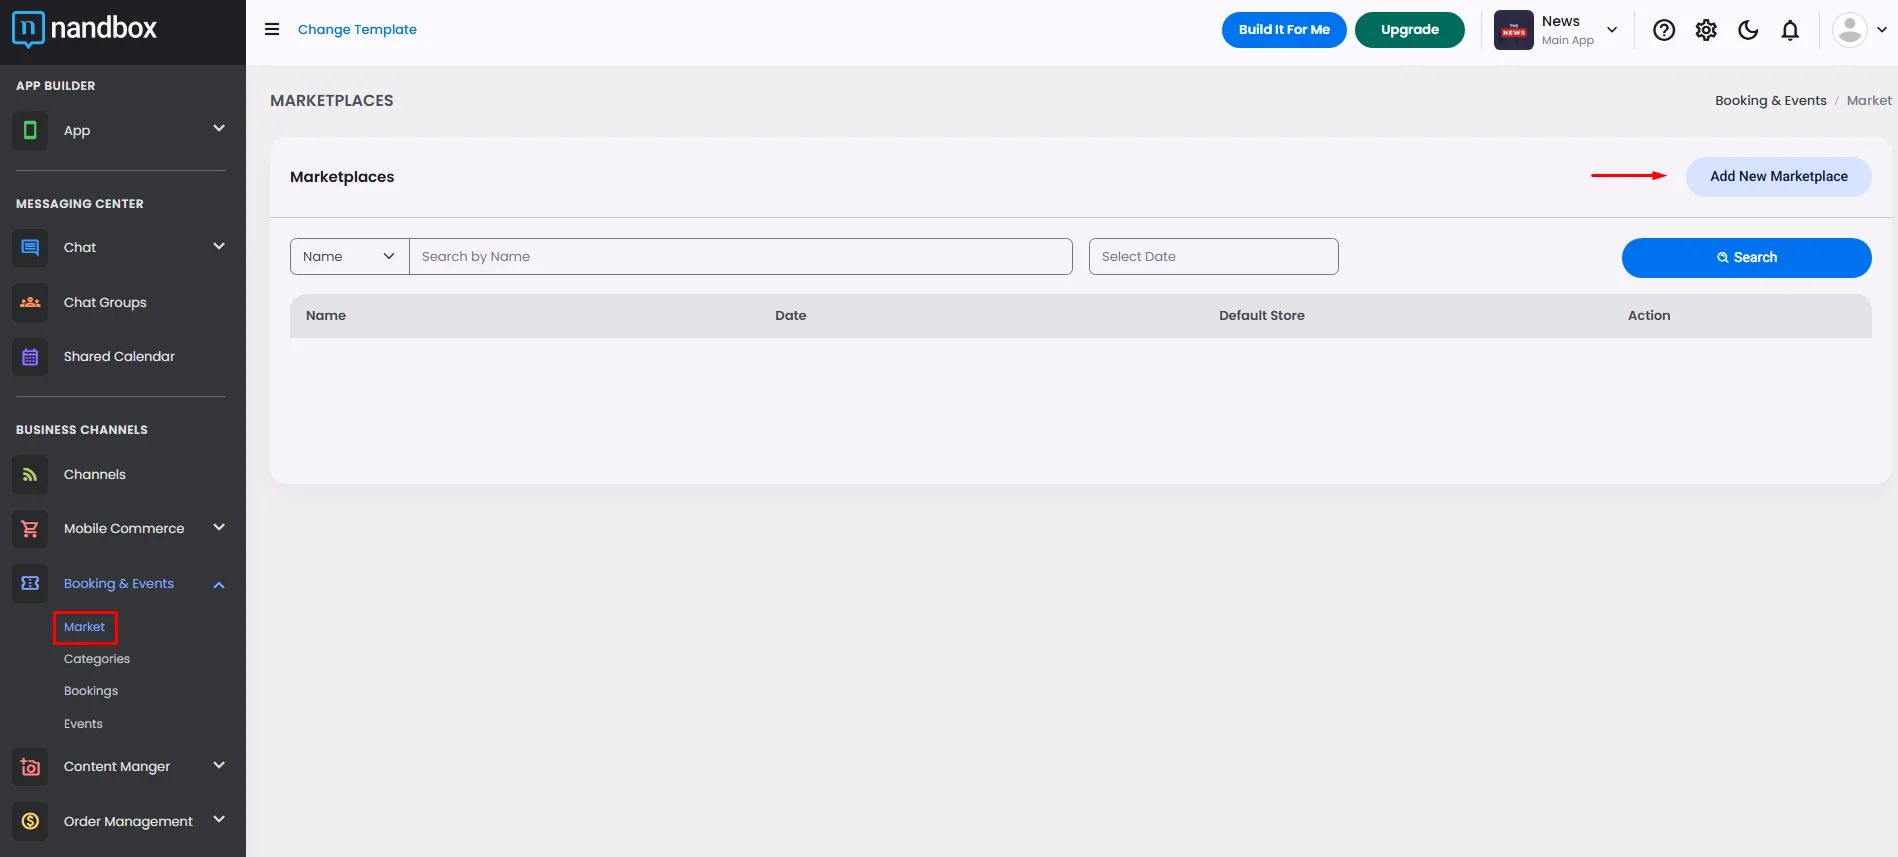
Task: Collapse the Booking & Events section
Action: tap(219, 584)
